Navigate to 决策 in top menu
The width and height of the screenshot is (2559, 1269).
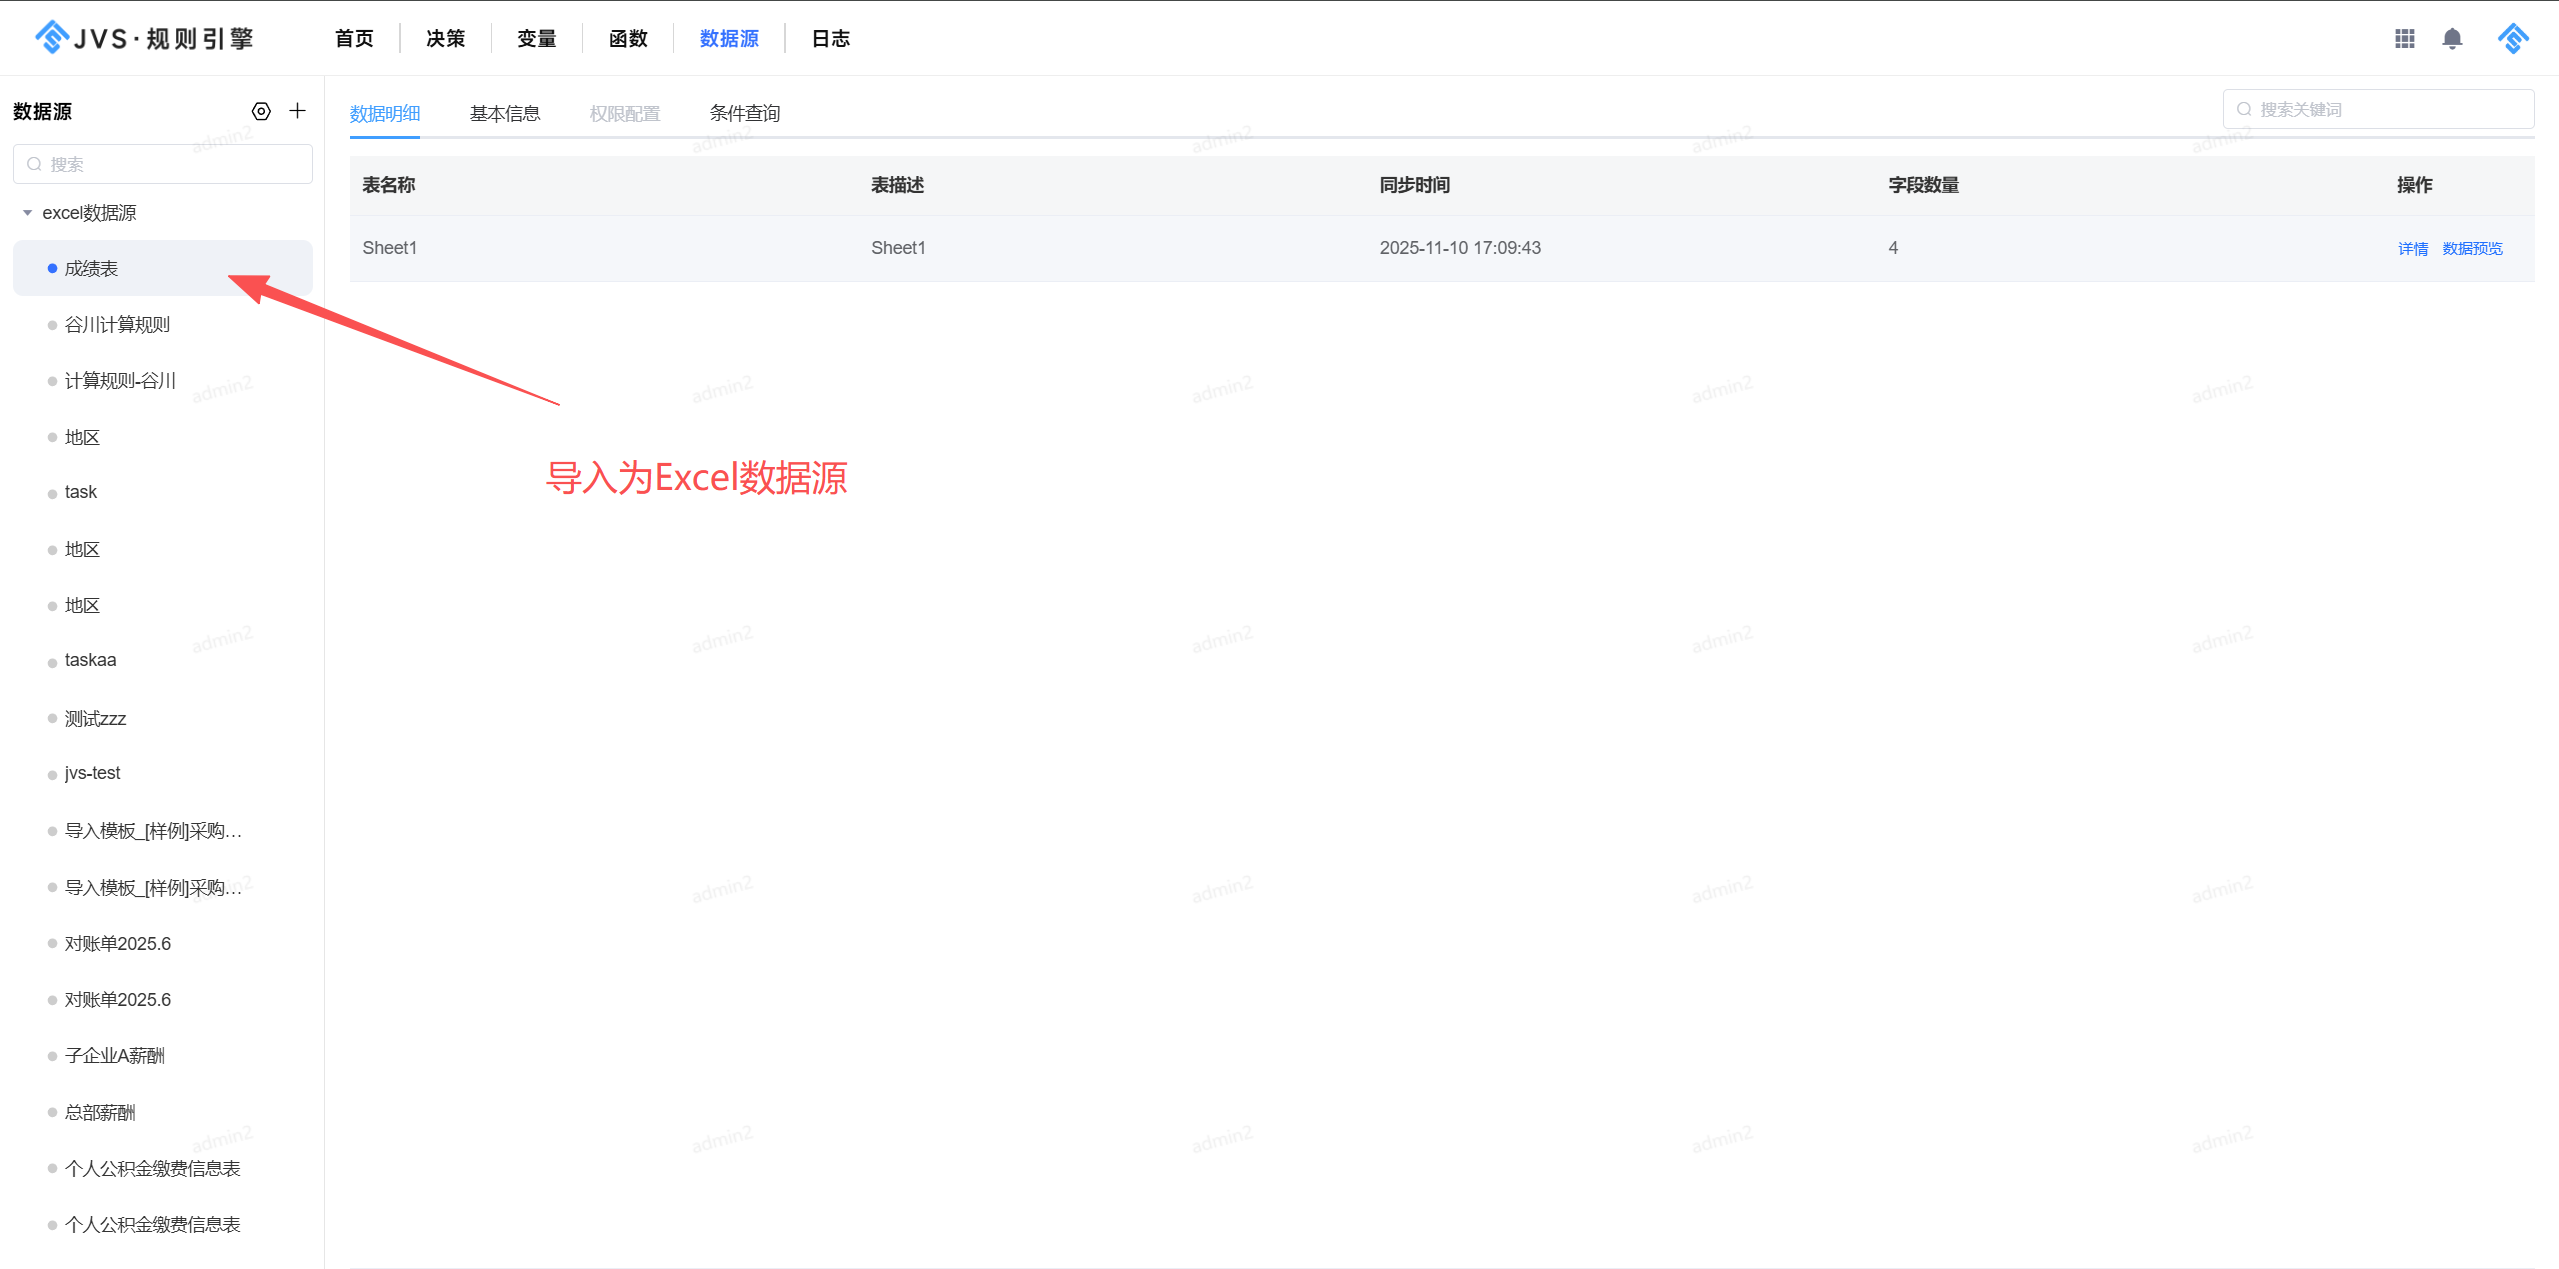point(444,38)
